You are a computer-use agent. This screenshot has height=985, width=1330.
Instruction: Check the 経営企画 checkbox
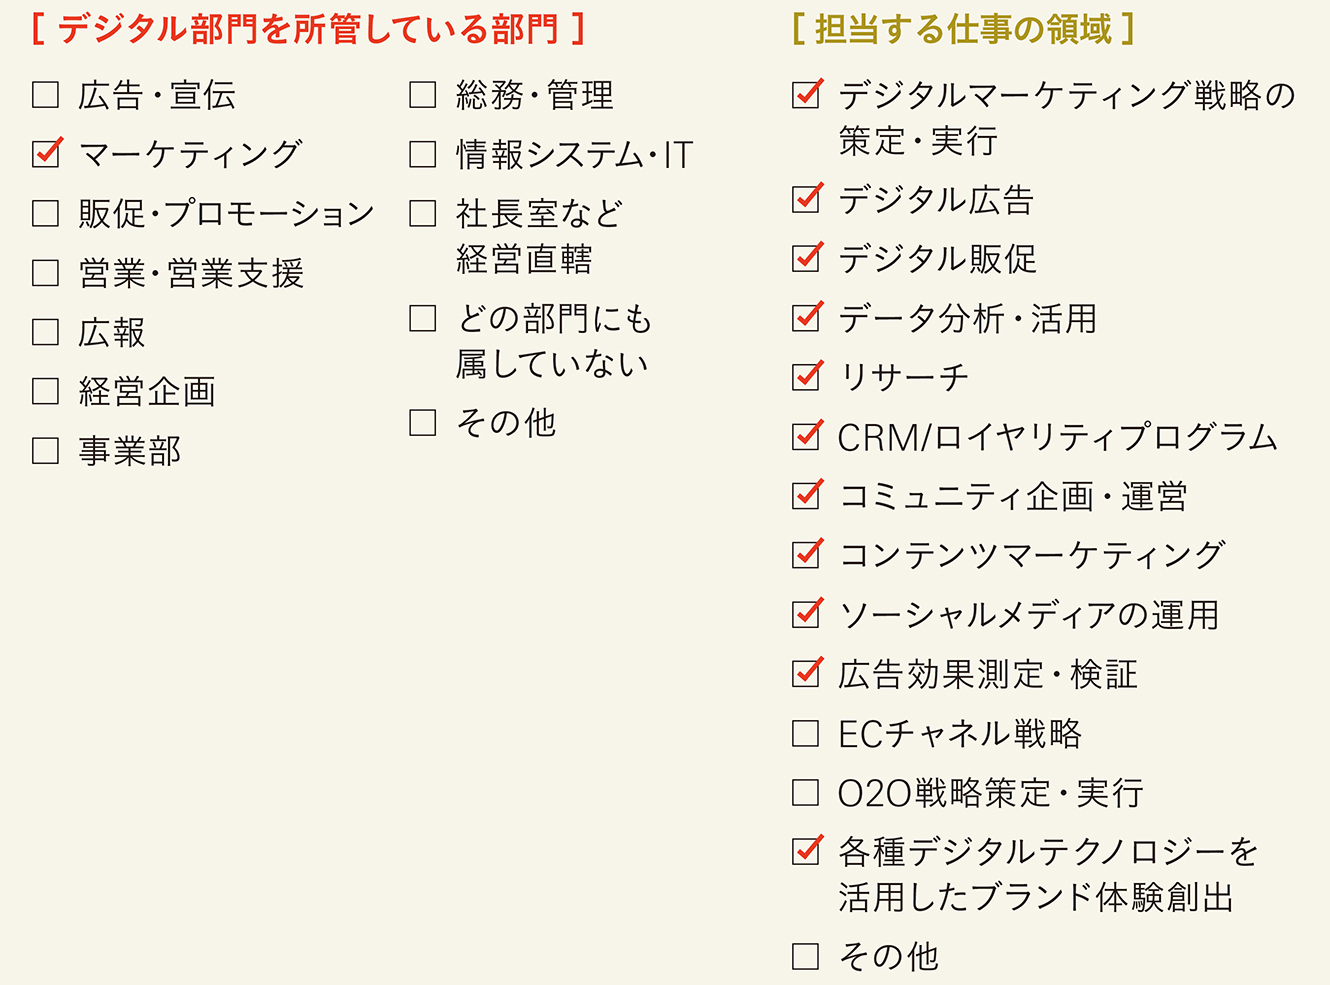(x=46, y=391)
